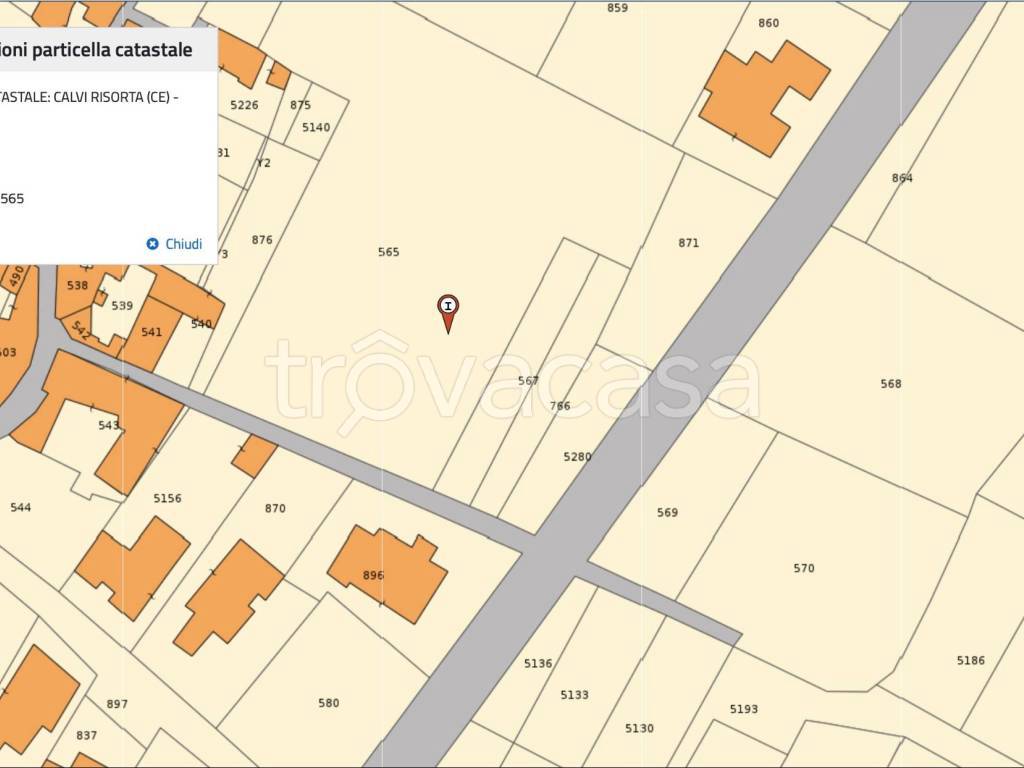Click the popup title 'particella catastale'
Screen dimensions: 1024x768
(97, 50)
